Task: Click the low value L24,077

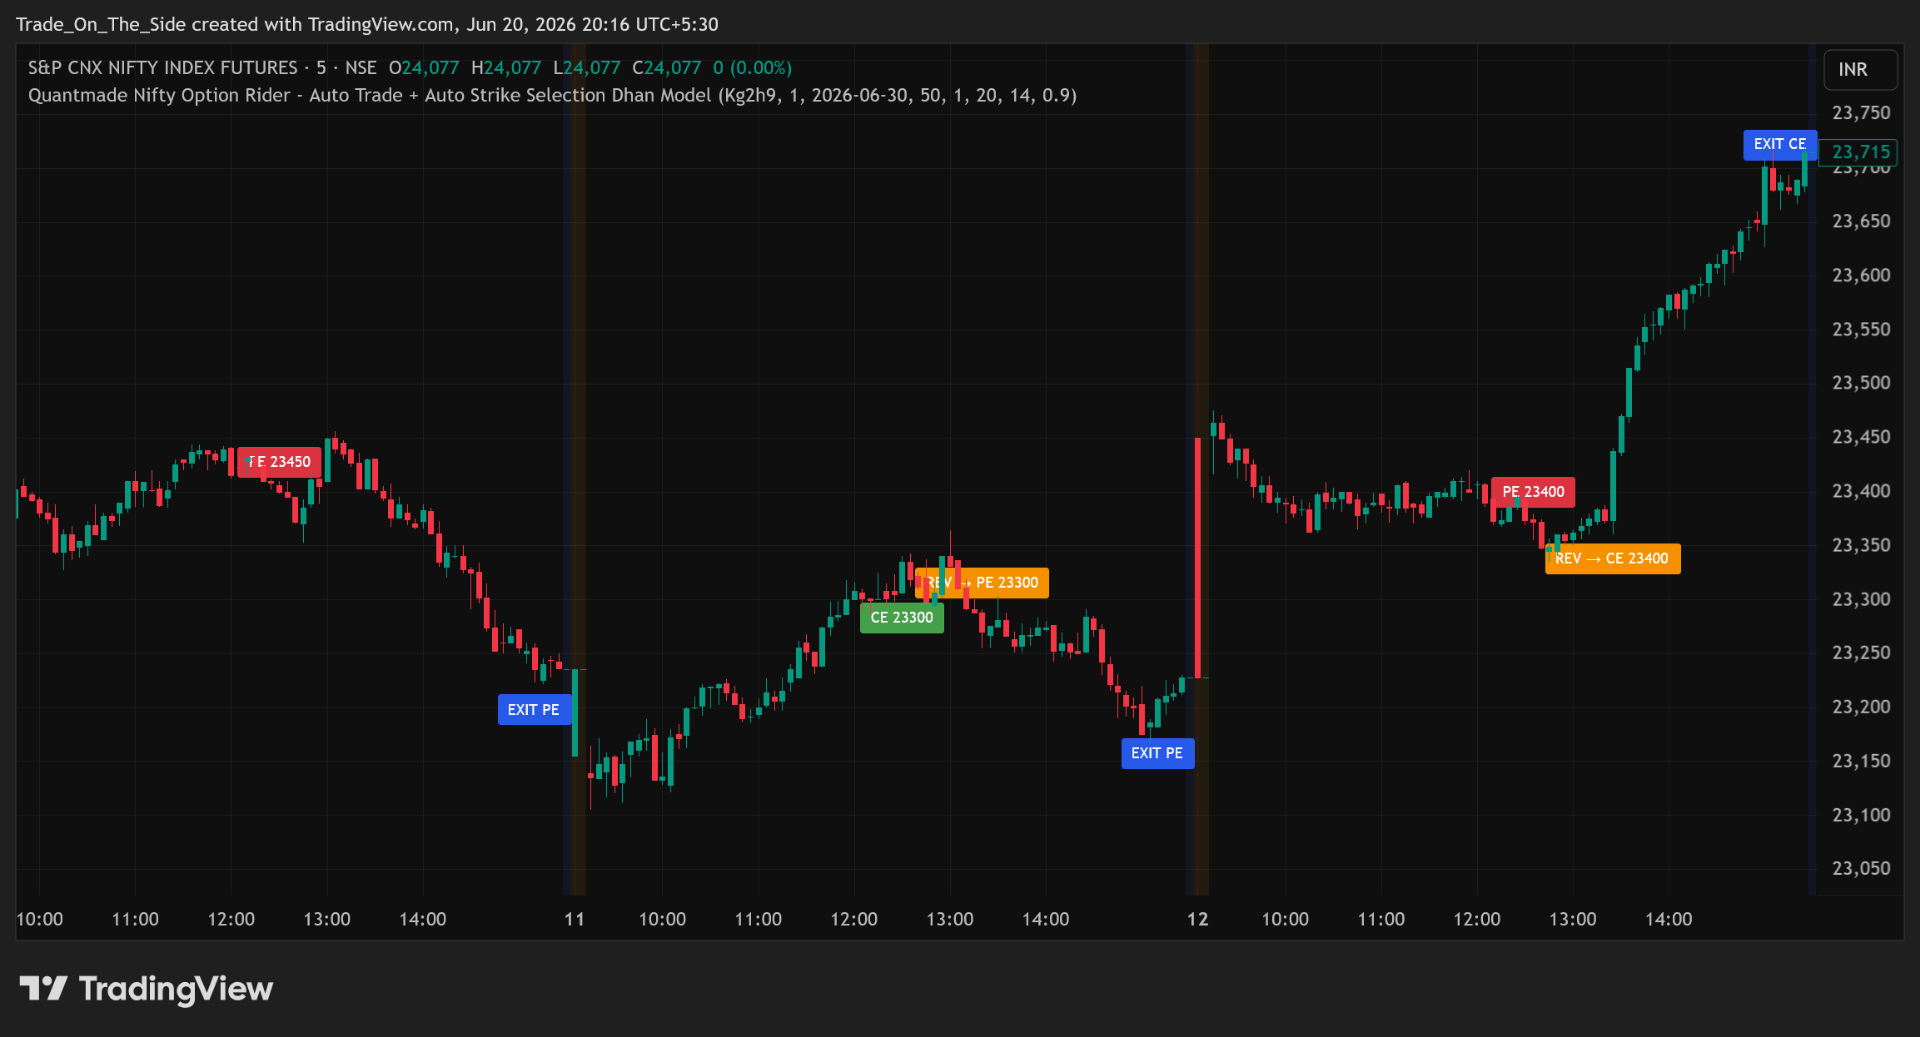Action: 587,68
